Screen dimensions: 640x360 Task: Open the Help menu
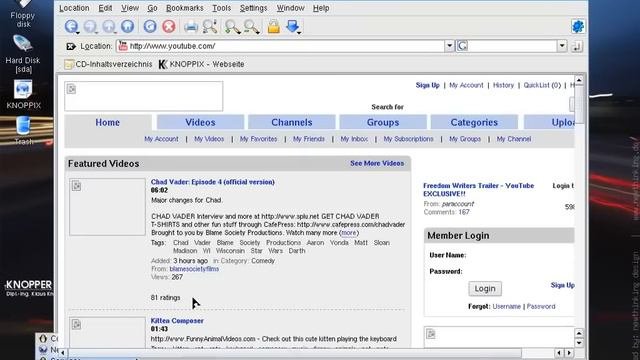point(321,8)
